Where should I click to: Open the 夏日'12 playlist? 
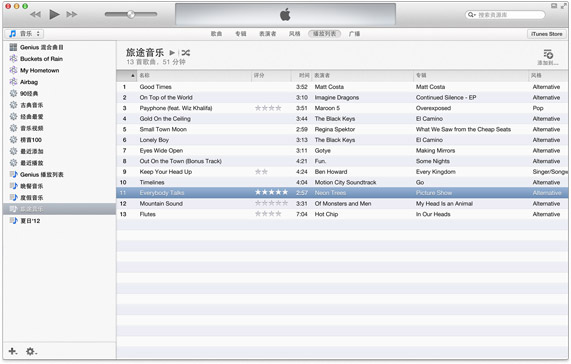59,221
